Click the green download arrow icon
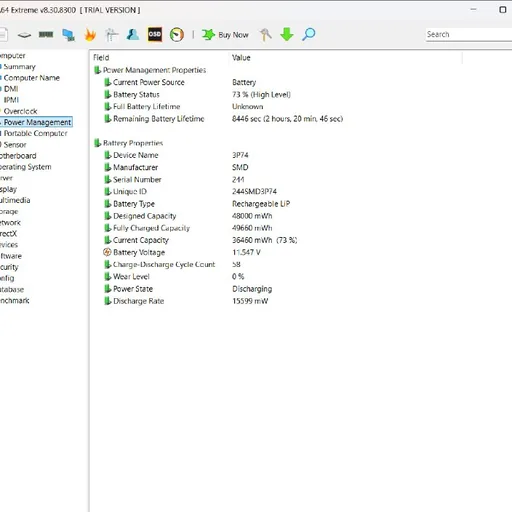Viewport: 512px width, 512px height. coord(287,35)
